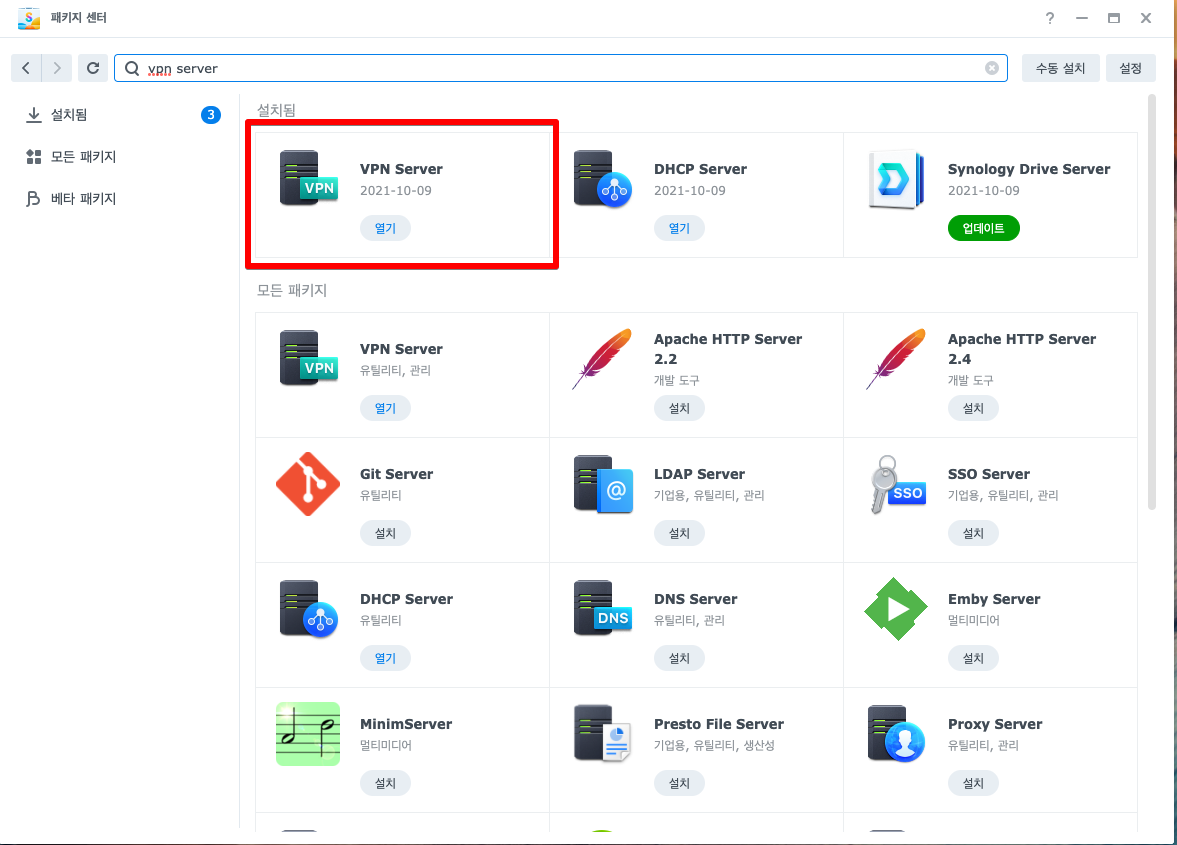
Task: Click the LDAP Server package name
Action: (x=699, y=474)
